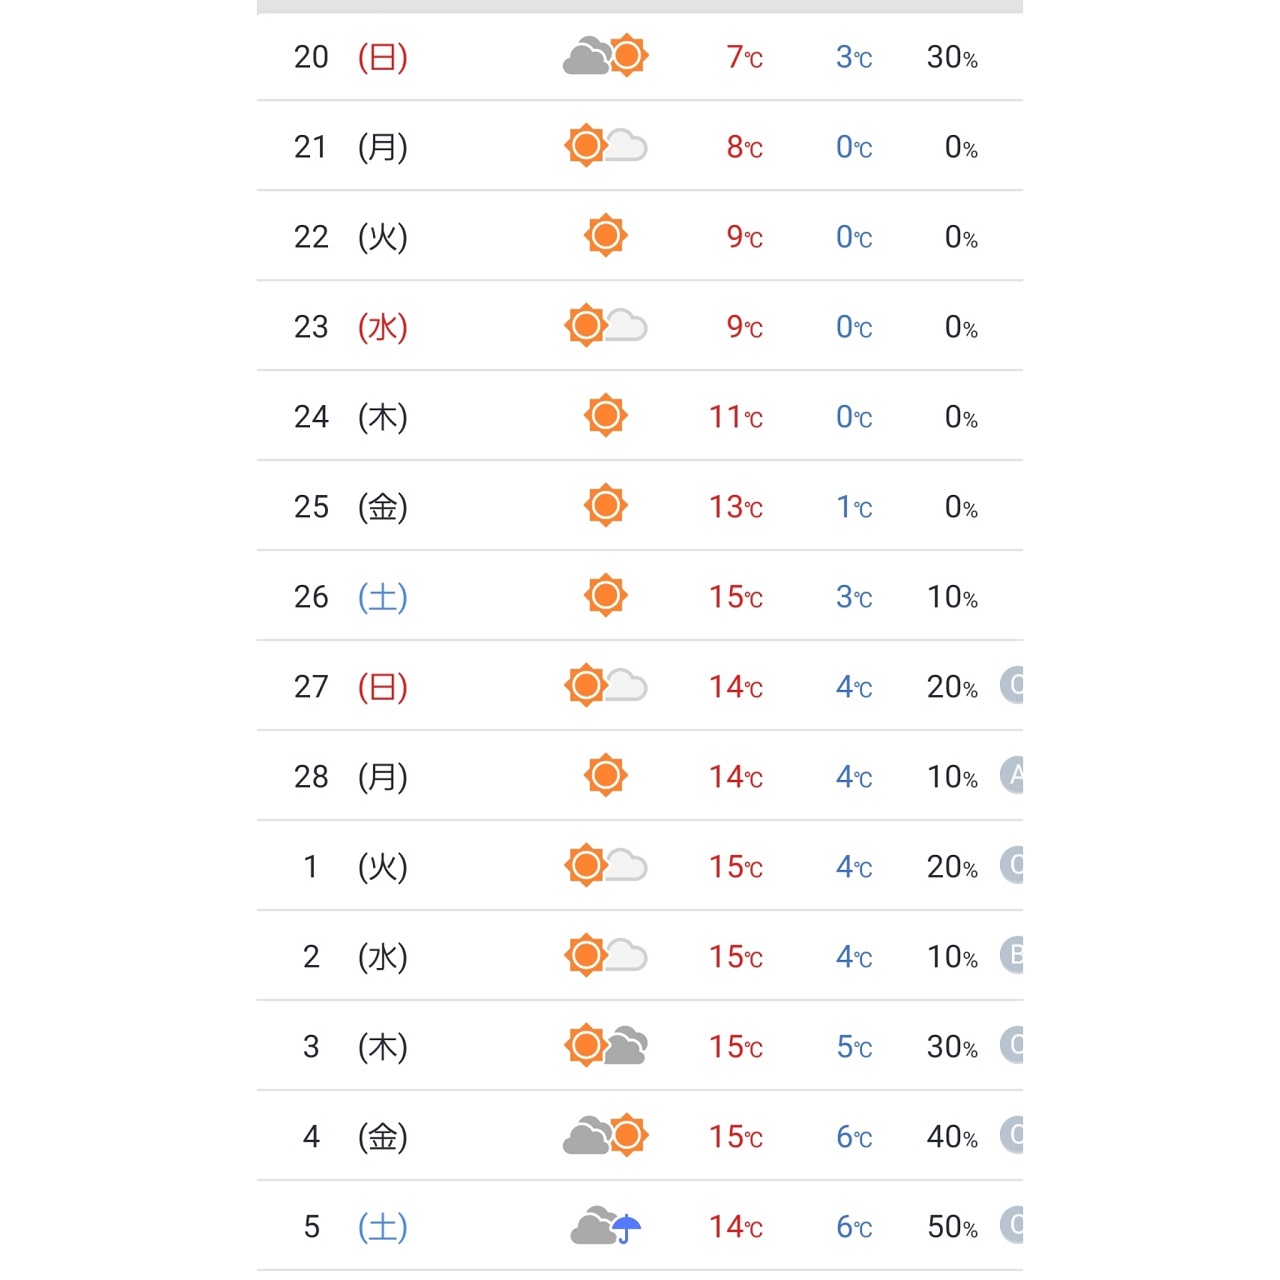Viewport: 1280px width, 1280px height.
Task: Click the reliability badge on the 27th row
Action: click(x=1012, y=685)
